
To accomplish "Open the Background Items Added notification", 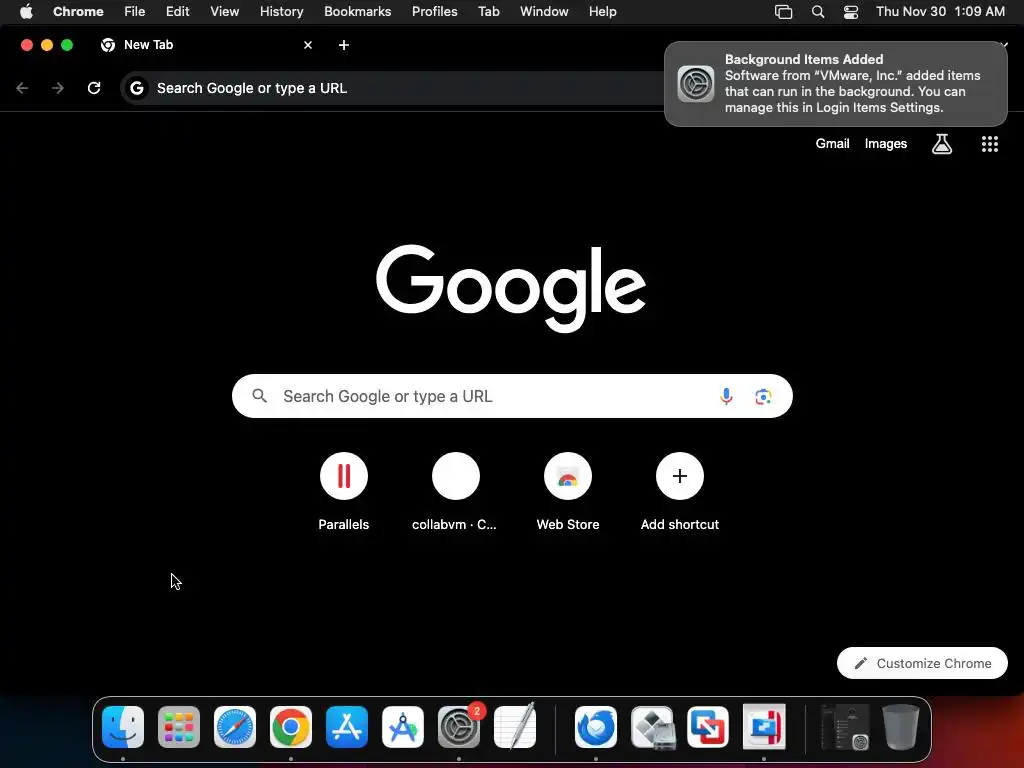I will [835, 84].
